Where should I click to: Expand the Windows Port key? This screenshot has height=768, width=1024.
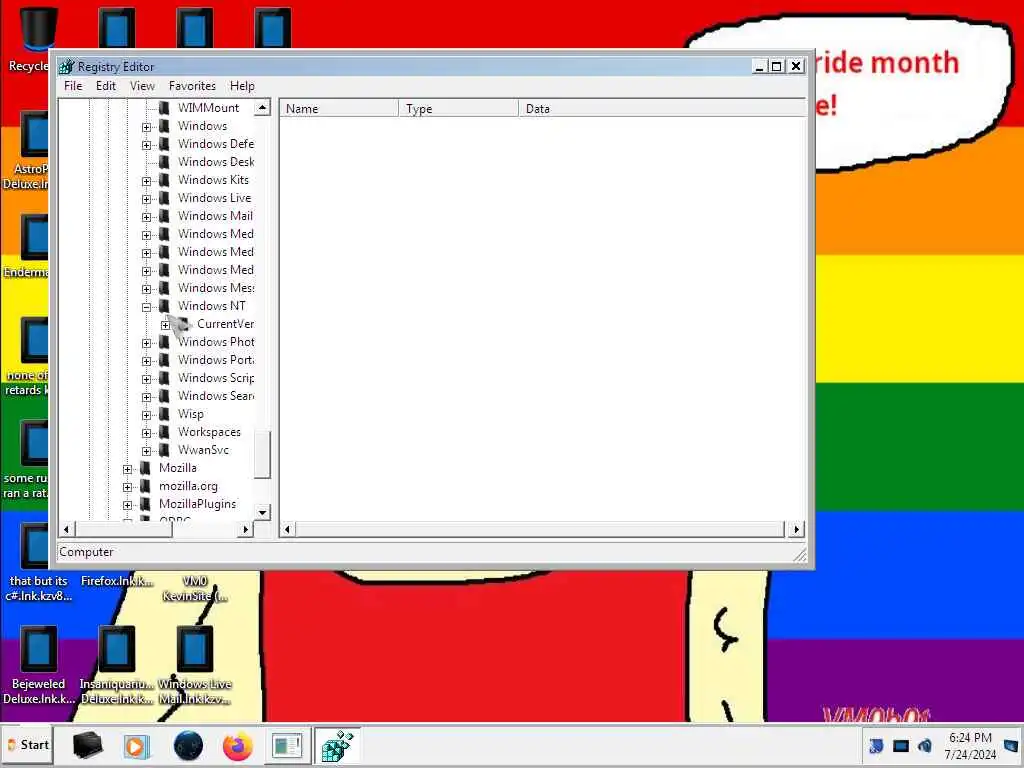(x=146, y=361)
